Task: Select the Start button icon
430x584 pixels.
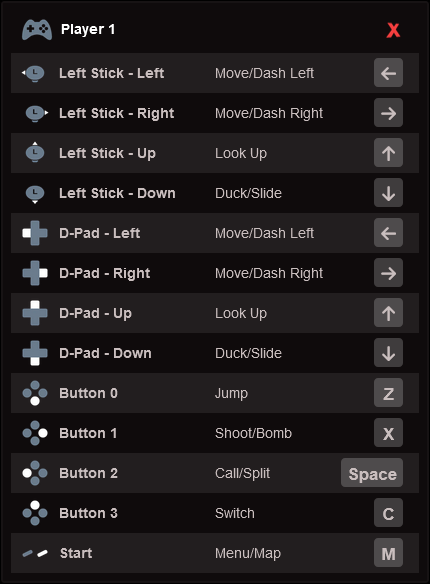Action: tap(35, 553)
